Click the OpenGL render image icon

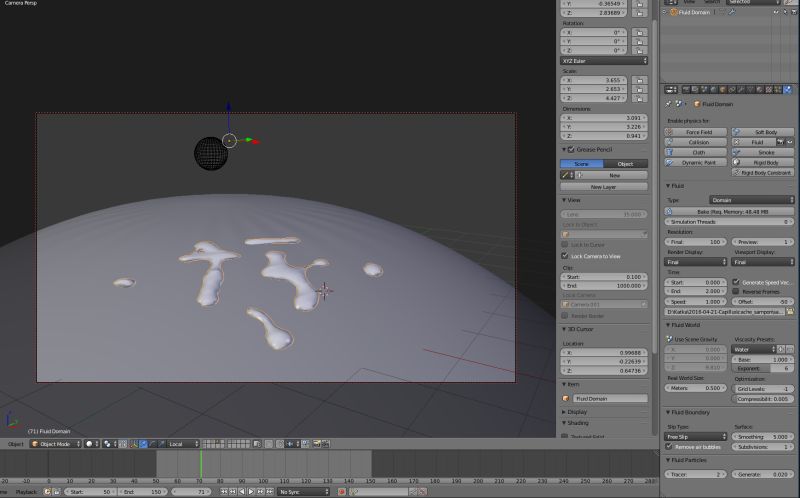pos(317,444)
